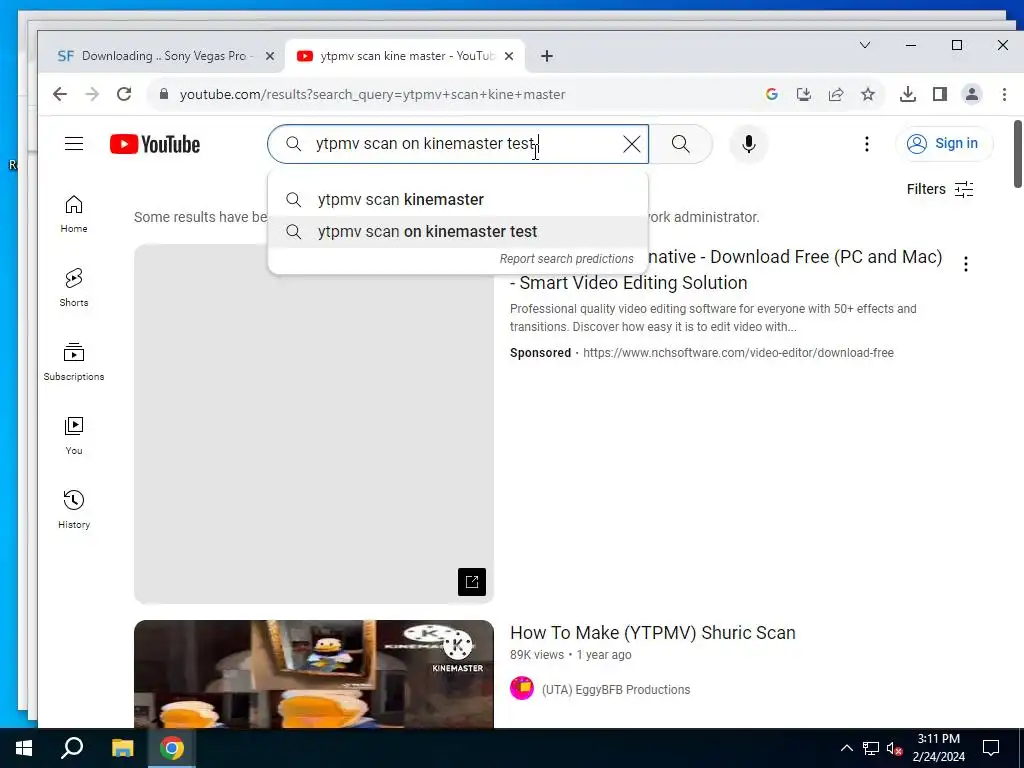This screenshot has height=768, width=1024.
Task: Open the Windows Start menu
Action: pos(24,748)
